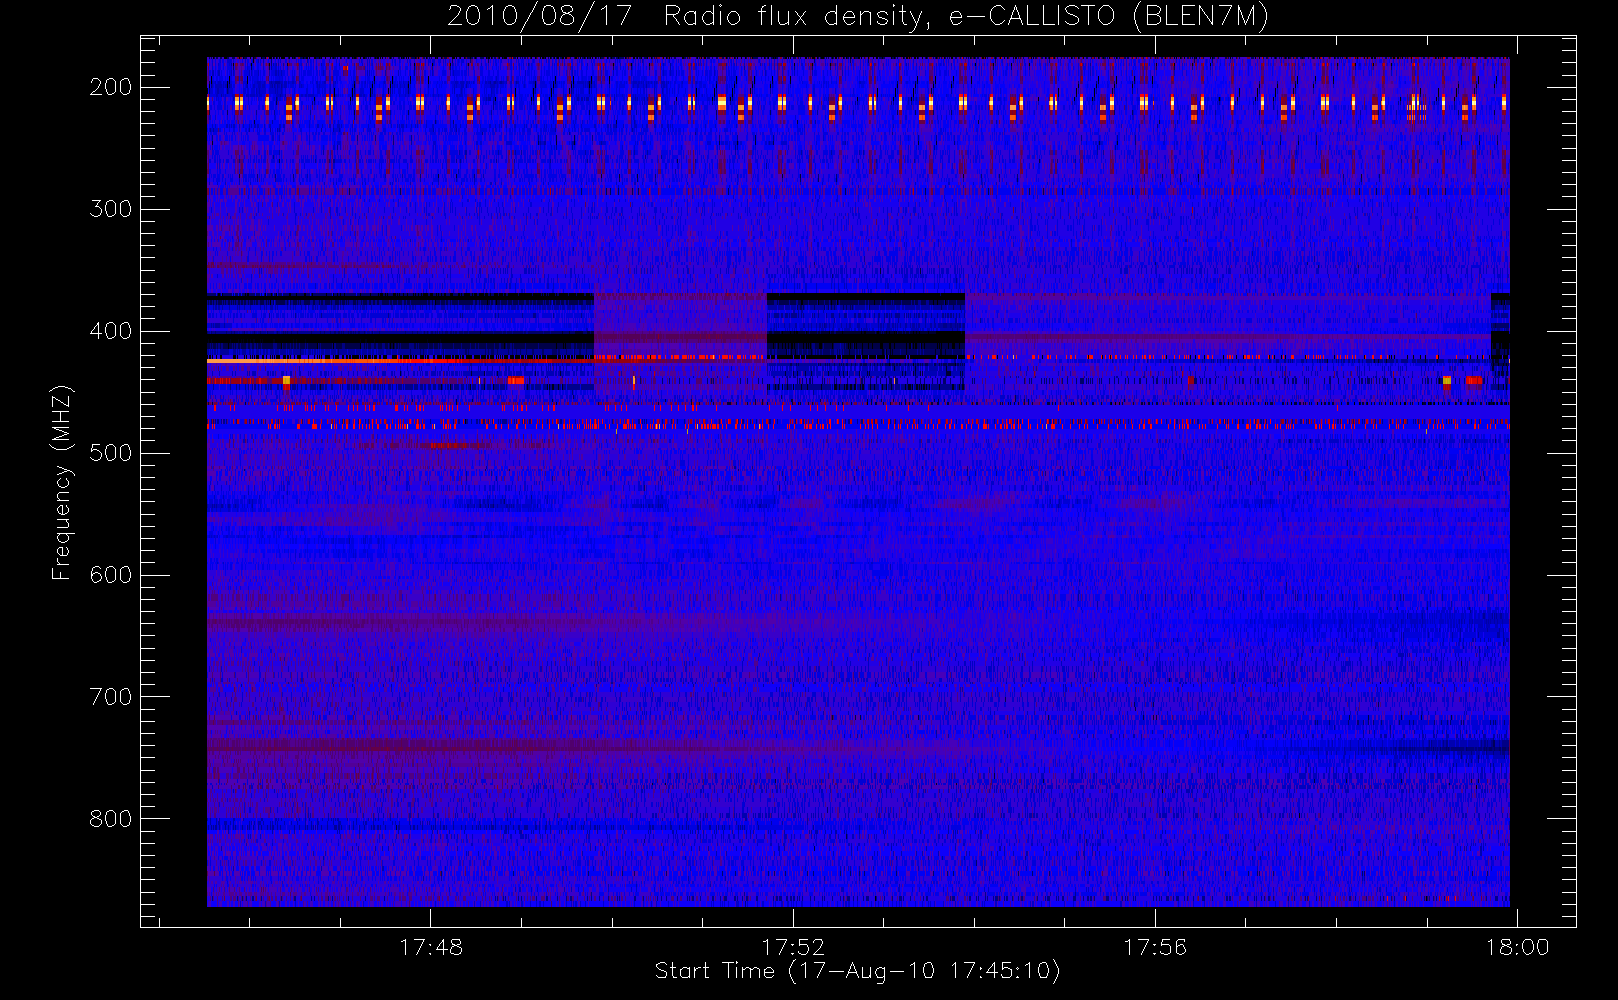Screen dimensions: 1618x1000
Task: Click the 17:52 time tick label
Action: click(793, 947)
